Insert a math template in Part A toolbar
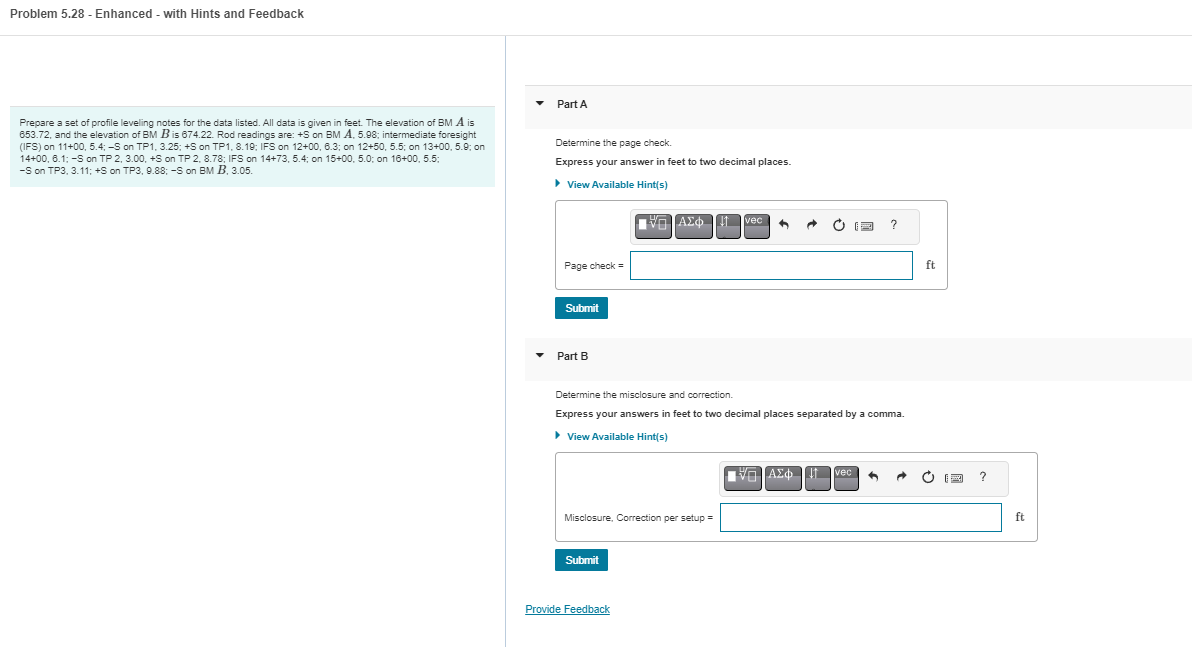1192x647 pixels. 653,226
